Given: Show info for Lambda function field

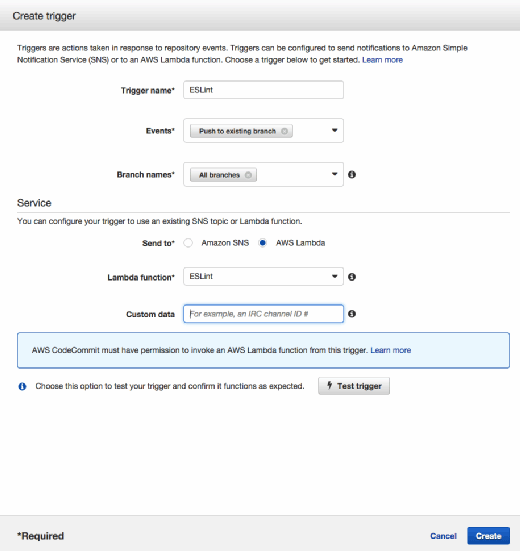Looking at the screenshot, I should pos(352,277).
